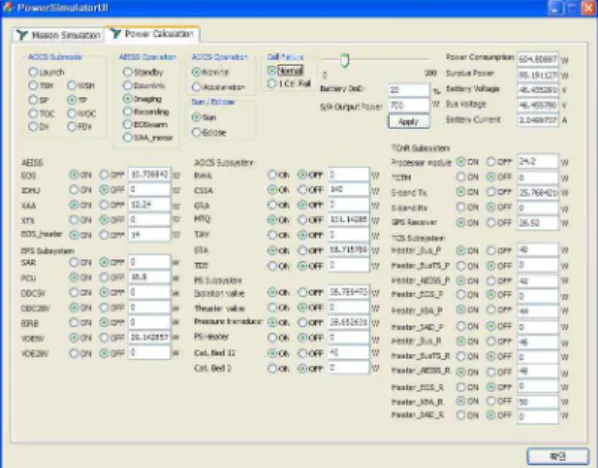Click the PowerSimulatorUI title bar icon
The width and height of the screenshot is (598, 468).
point(8,8)
